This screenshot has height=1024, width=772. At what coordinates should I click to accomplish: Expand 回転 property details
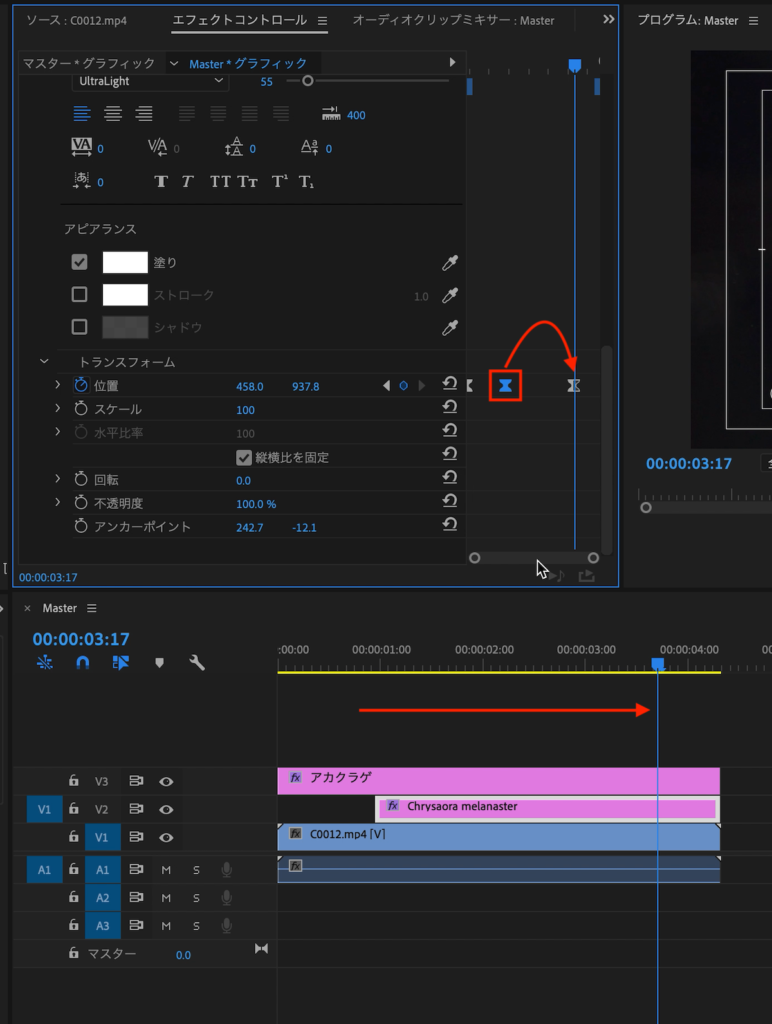coord(57,479)
